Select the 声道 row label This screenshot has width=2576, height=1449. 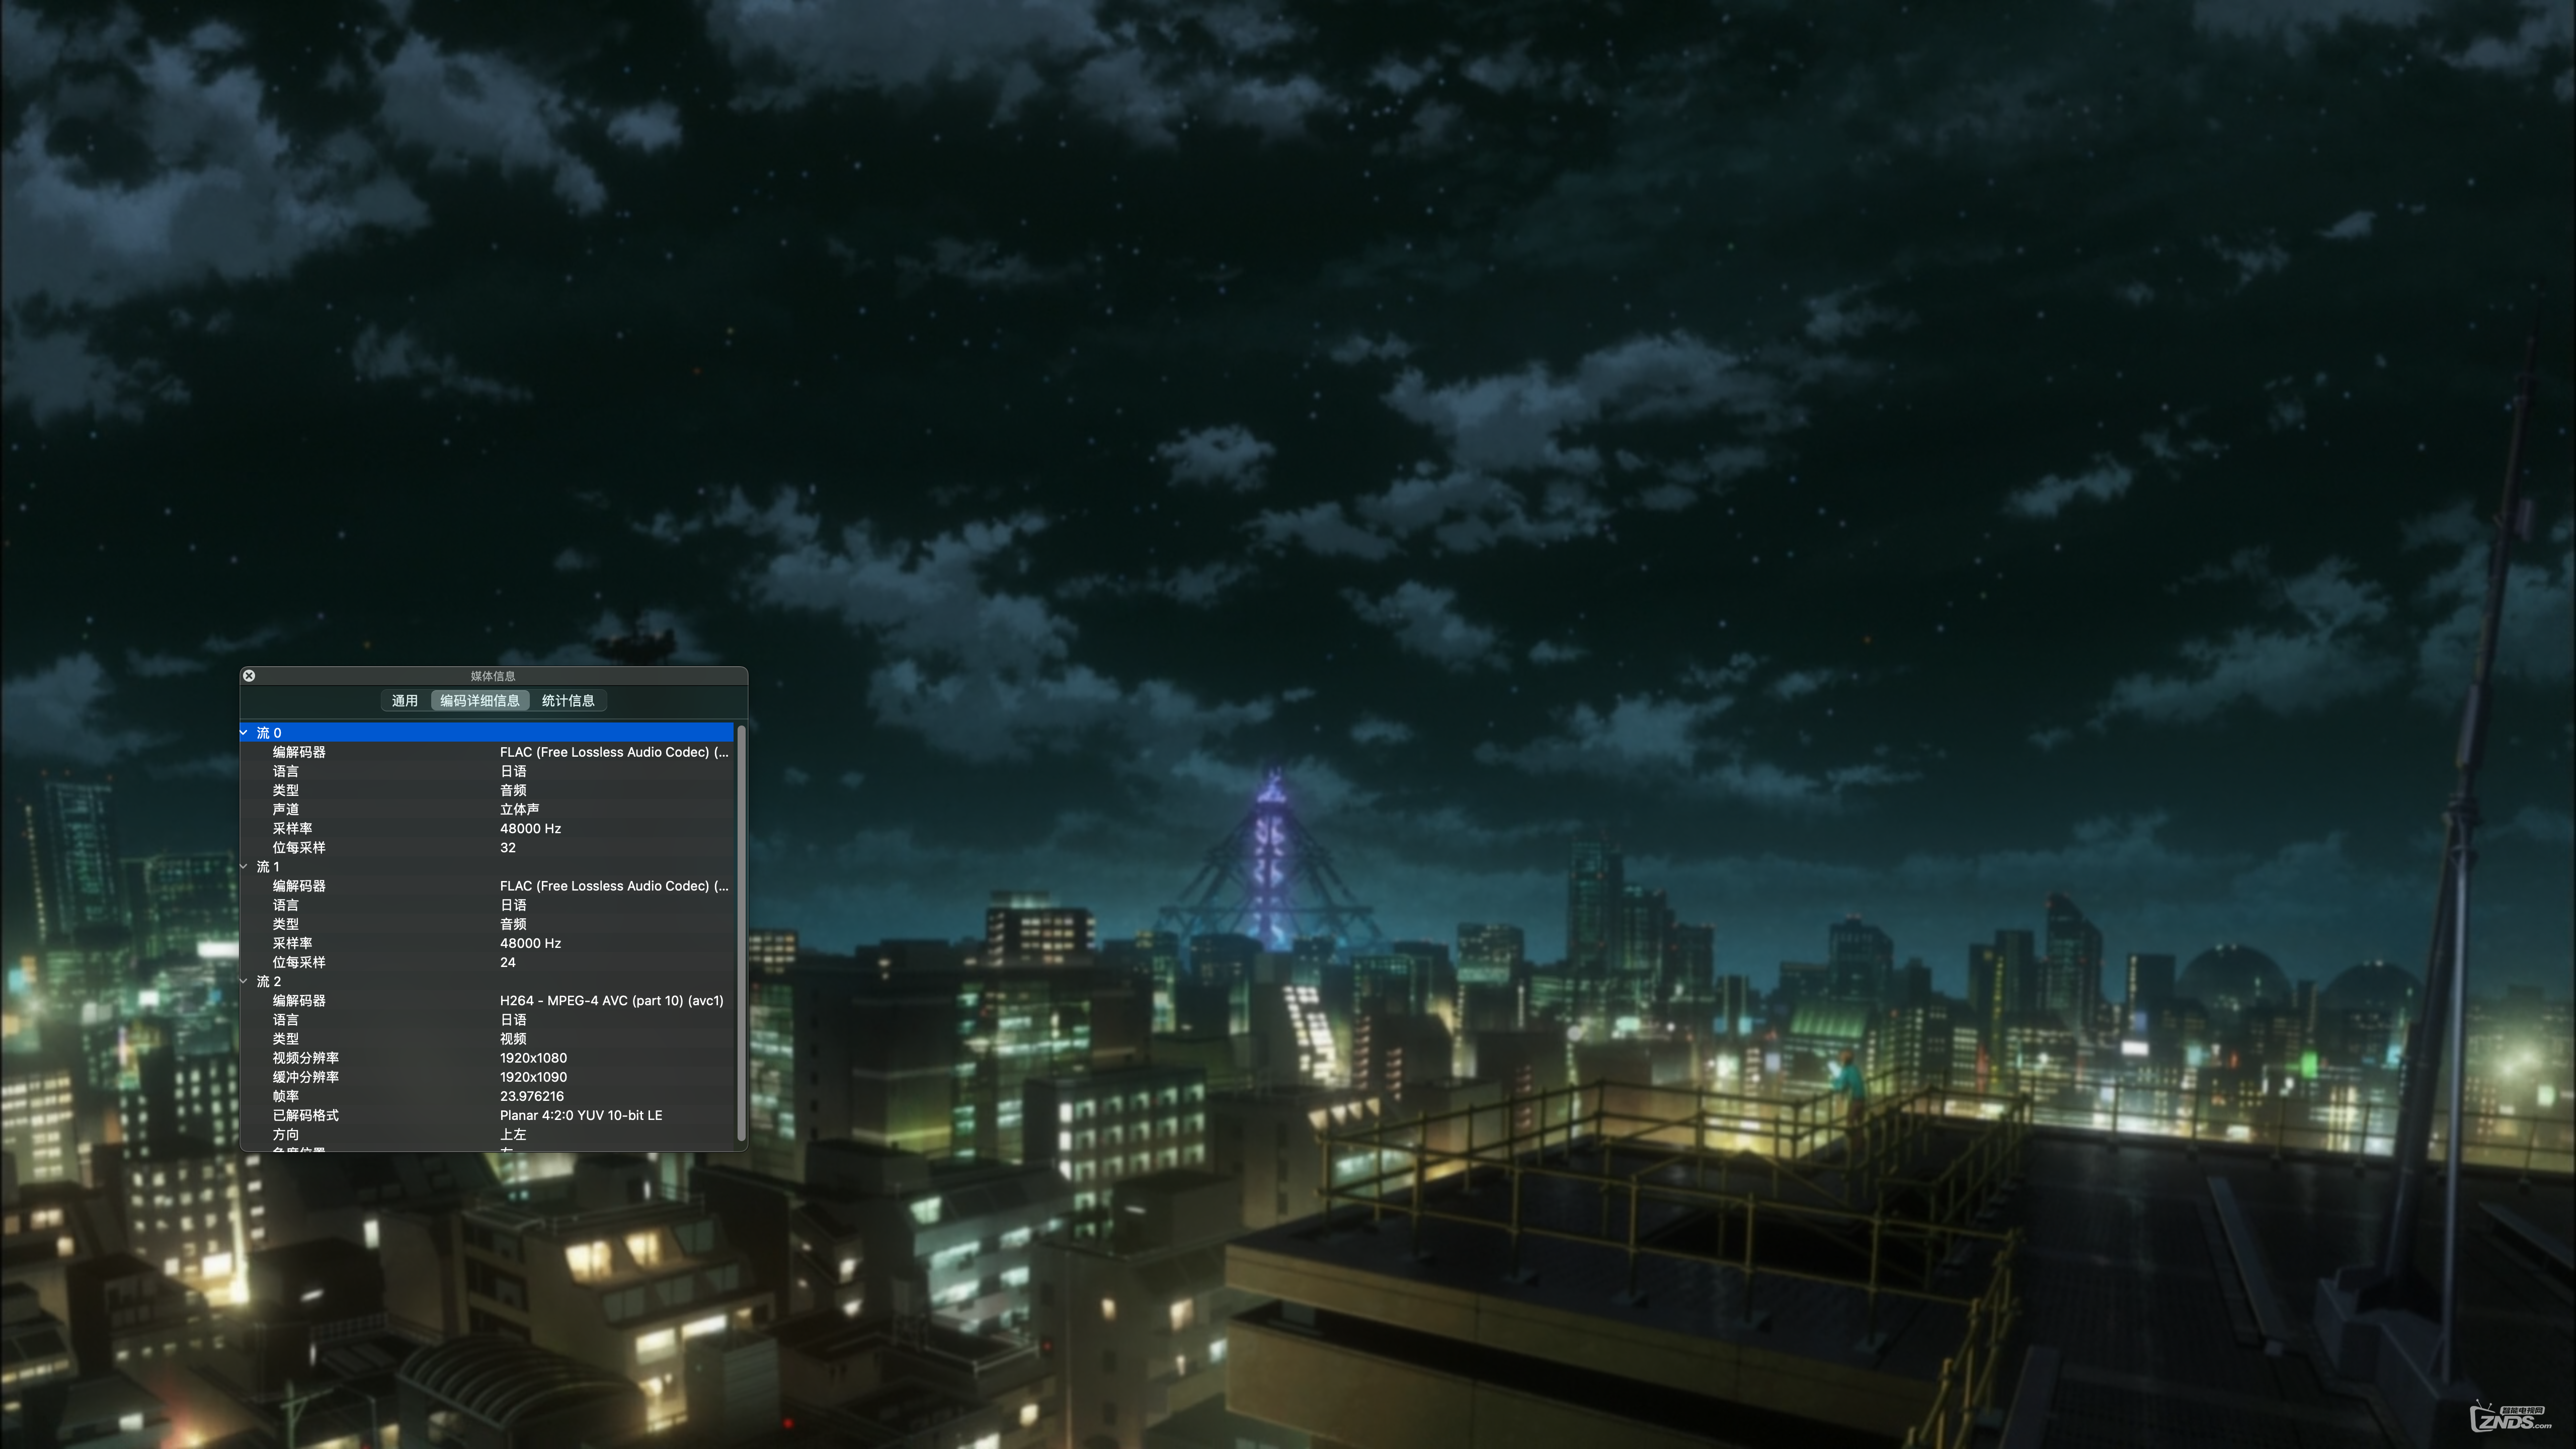click(x=286, y=810)
